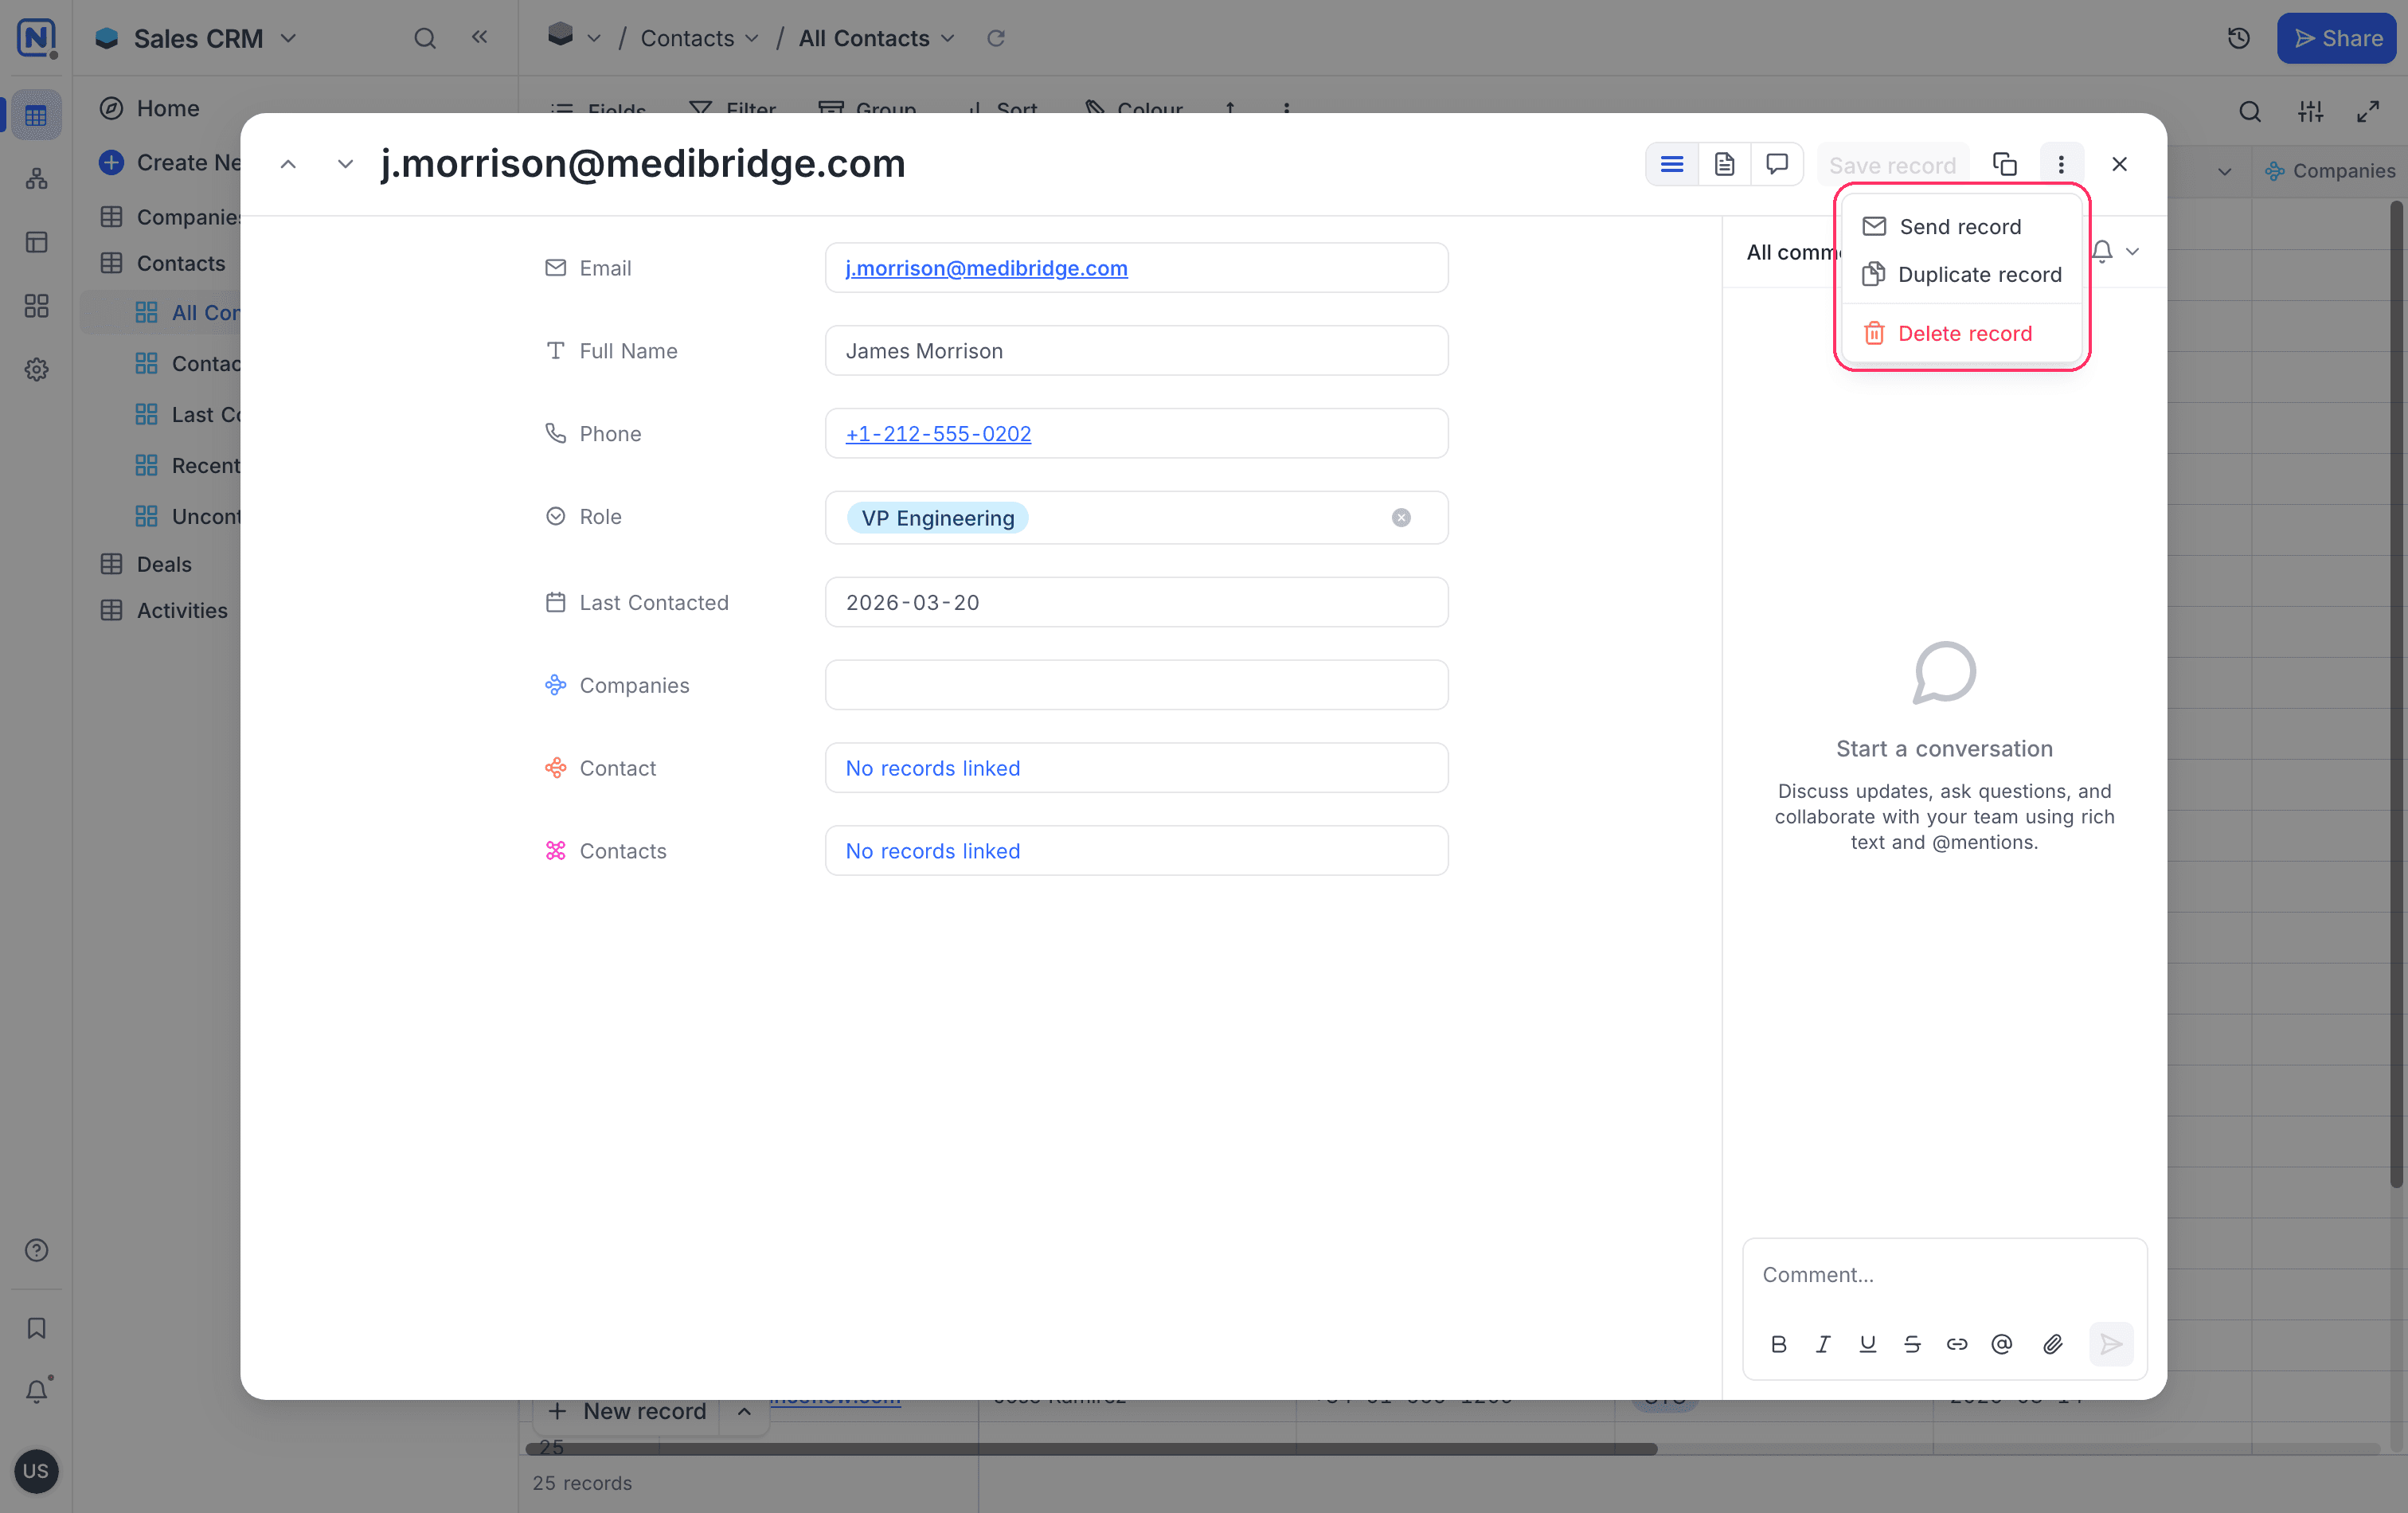
Task: Click the Last Contacted date field
Action: click(1136, 602)
